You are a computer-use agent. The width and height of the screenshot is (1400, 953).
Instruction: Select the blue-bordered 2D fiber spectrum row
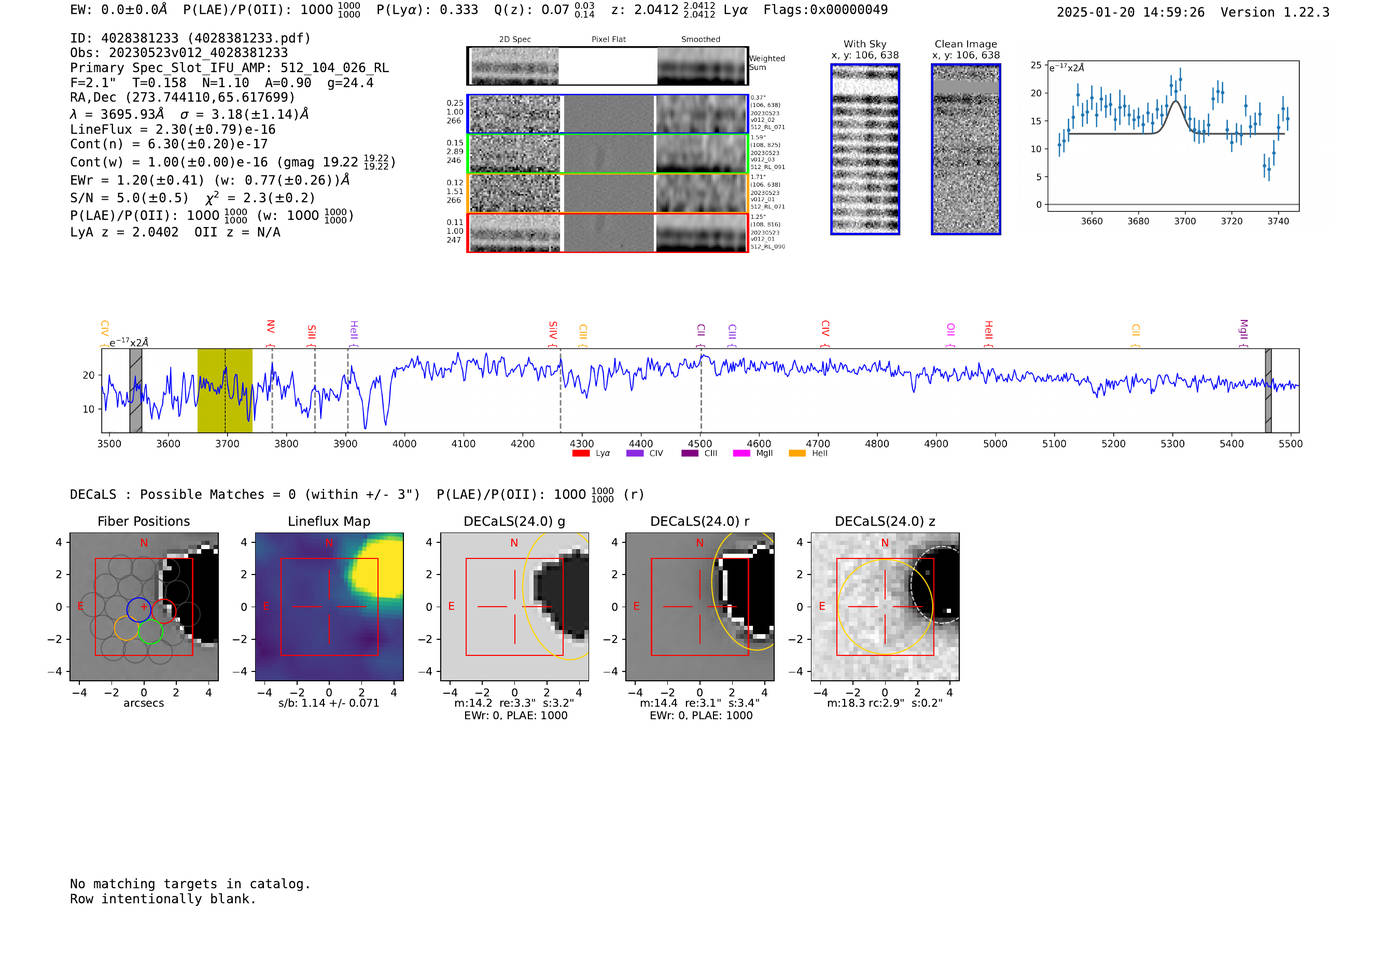coord(607,114)
